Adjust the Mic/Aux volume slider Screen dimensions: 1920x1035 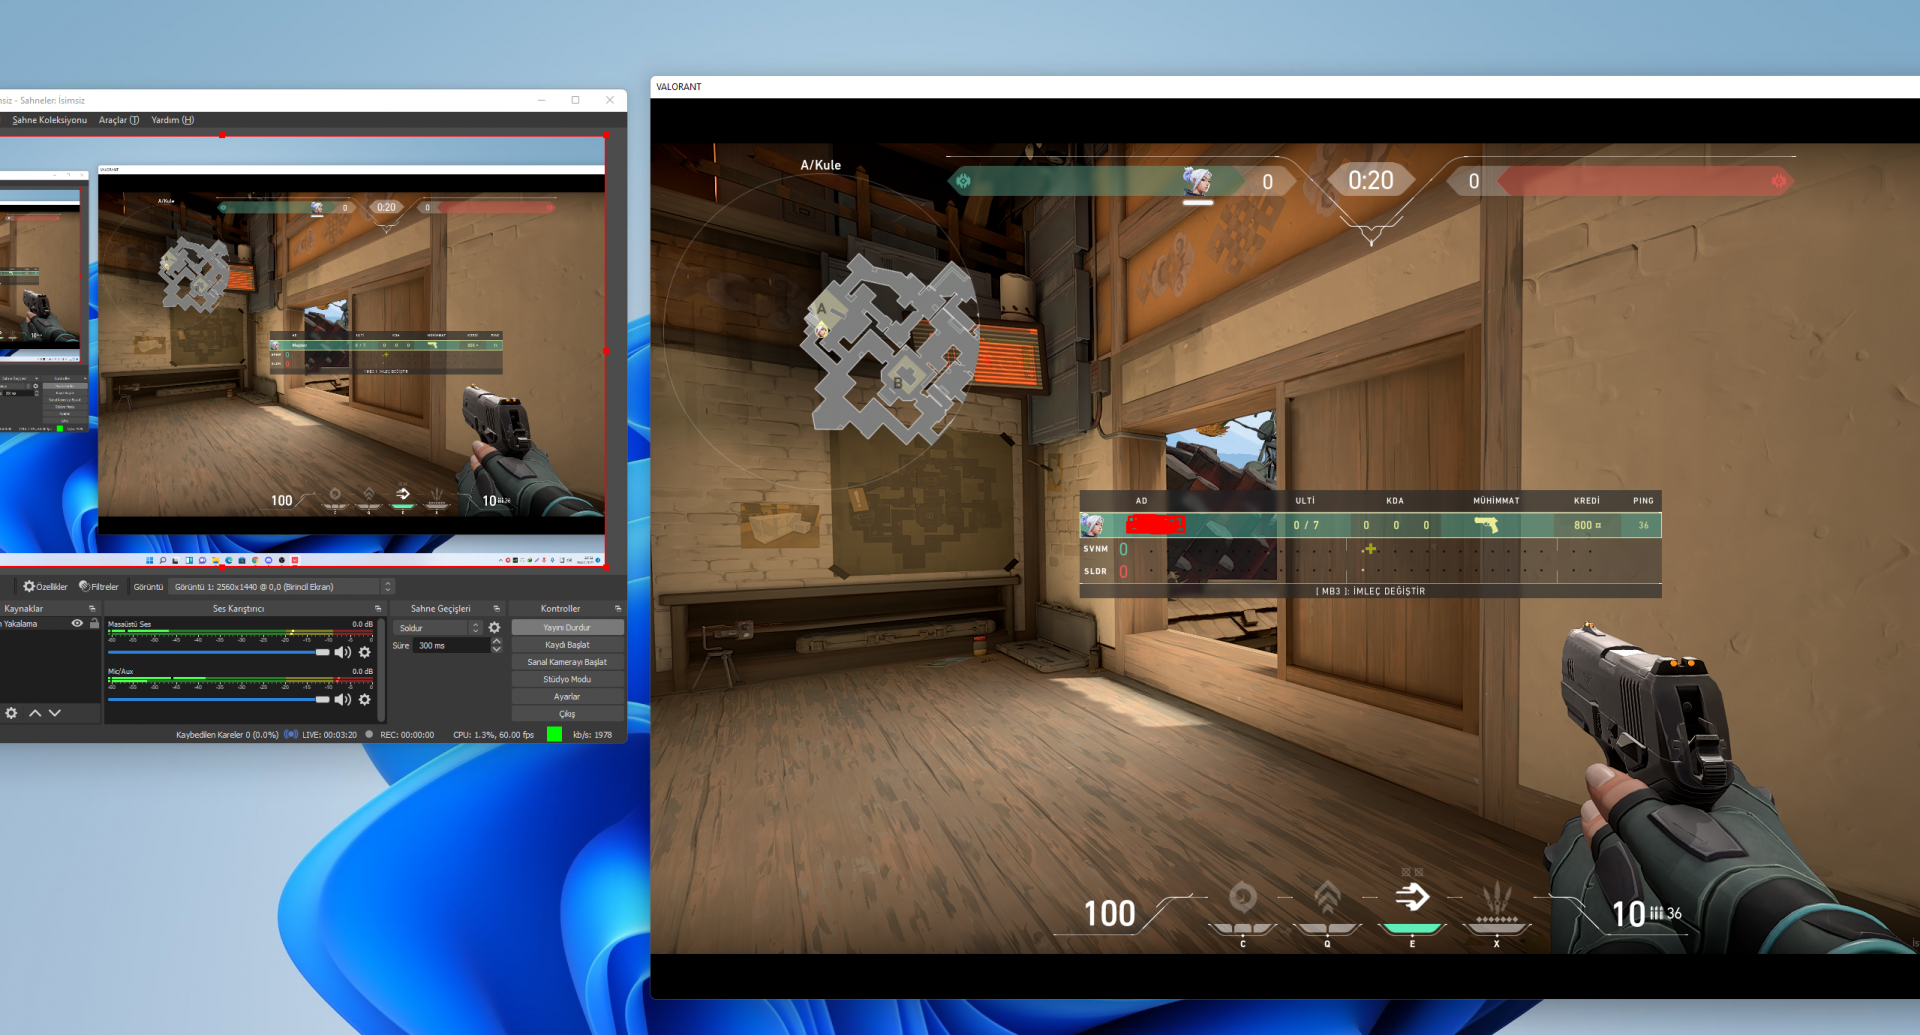218,700
